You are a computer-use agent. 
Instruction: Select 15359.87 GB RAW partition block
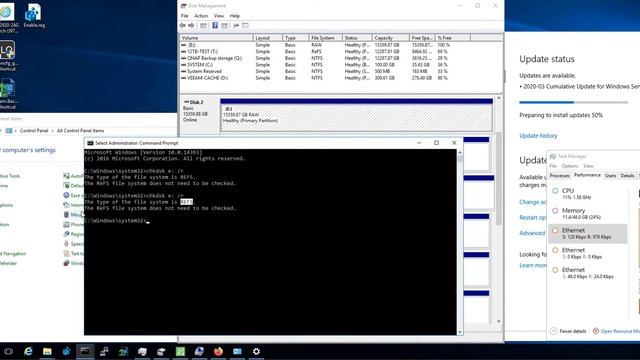pyautogui.click(x=356, y=115)
